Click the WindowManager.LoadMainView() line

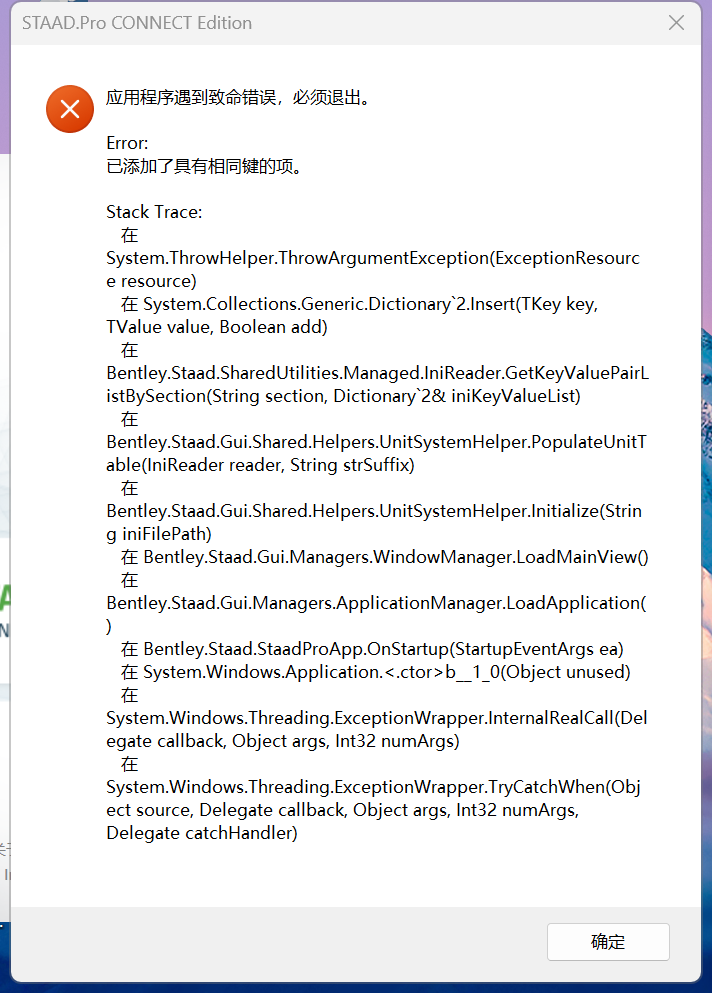(x=385, y=557)
